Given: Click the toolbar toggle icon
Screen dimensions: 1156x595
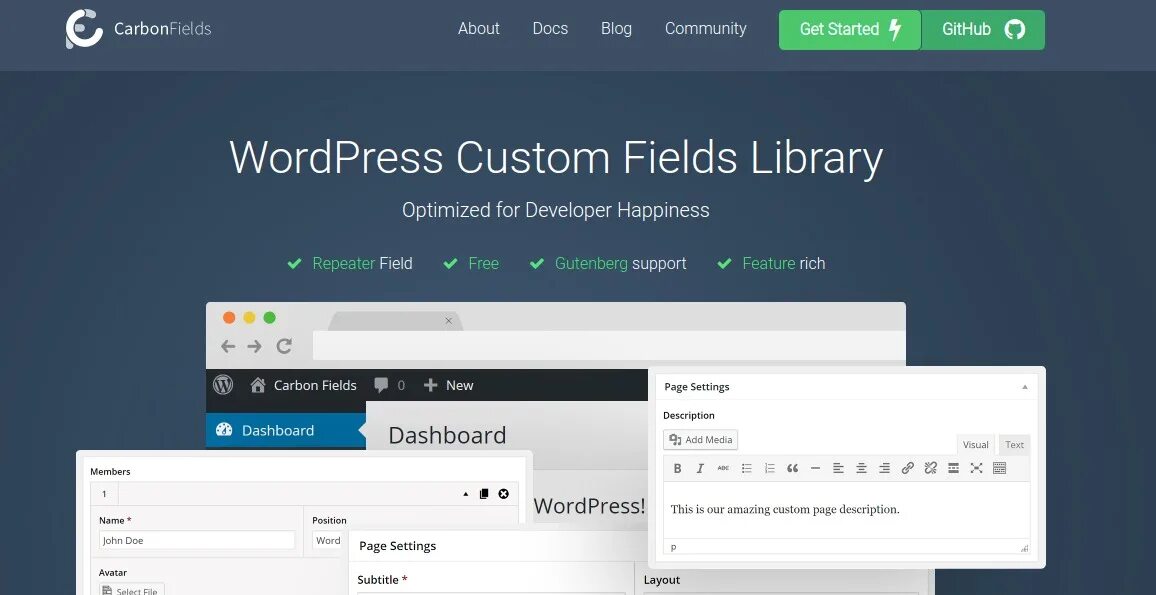Looking at the screenshot, I should (1000, 468).
